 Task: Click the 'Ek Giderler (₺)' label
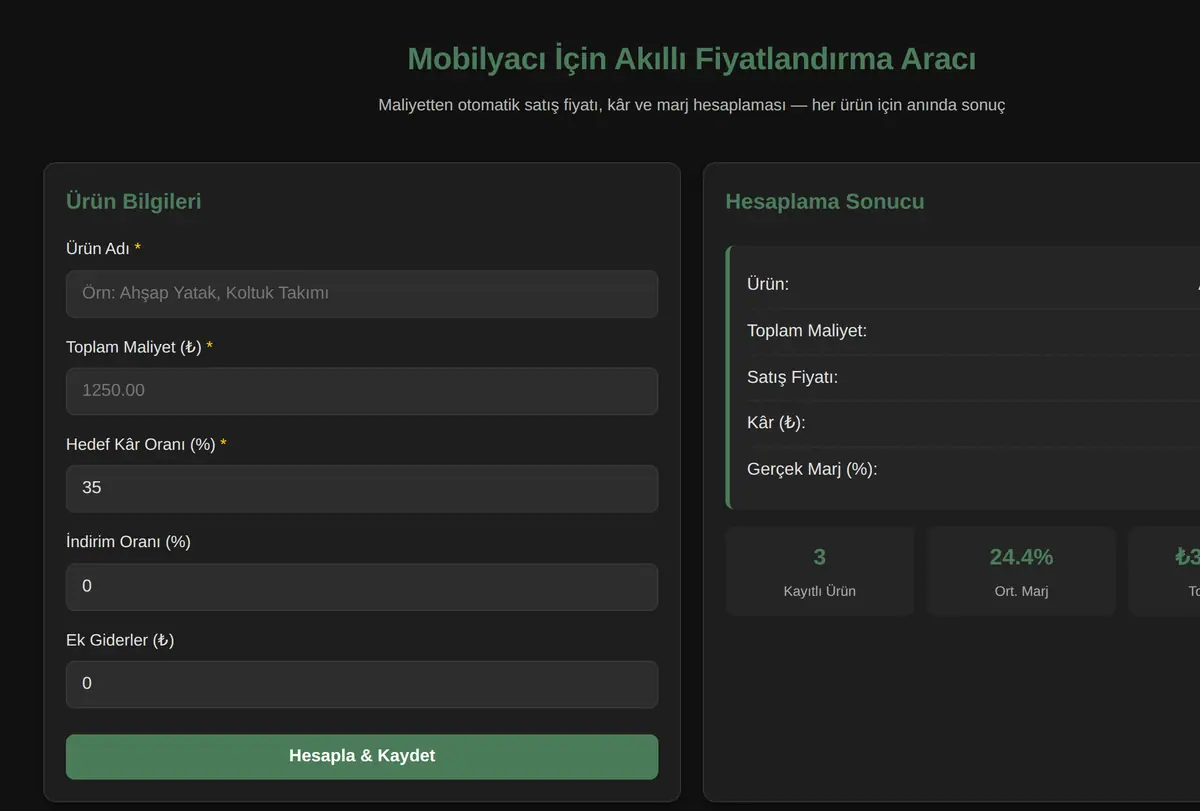click(x=120, y=640)
